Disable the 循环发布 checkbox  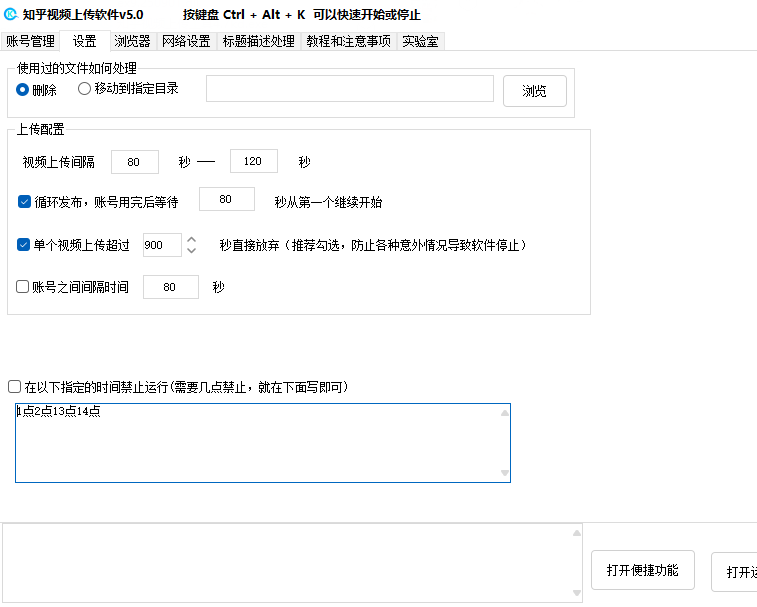click(25, 201)
